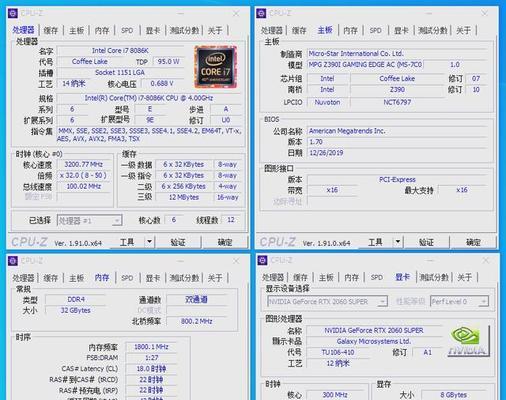Click the 1800.1 MHz memory frequency value
Image resolution: width=506 pixels, height=400 pixels.
pyautogui.click(x=151, y=347)
